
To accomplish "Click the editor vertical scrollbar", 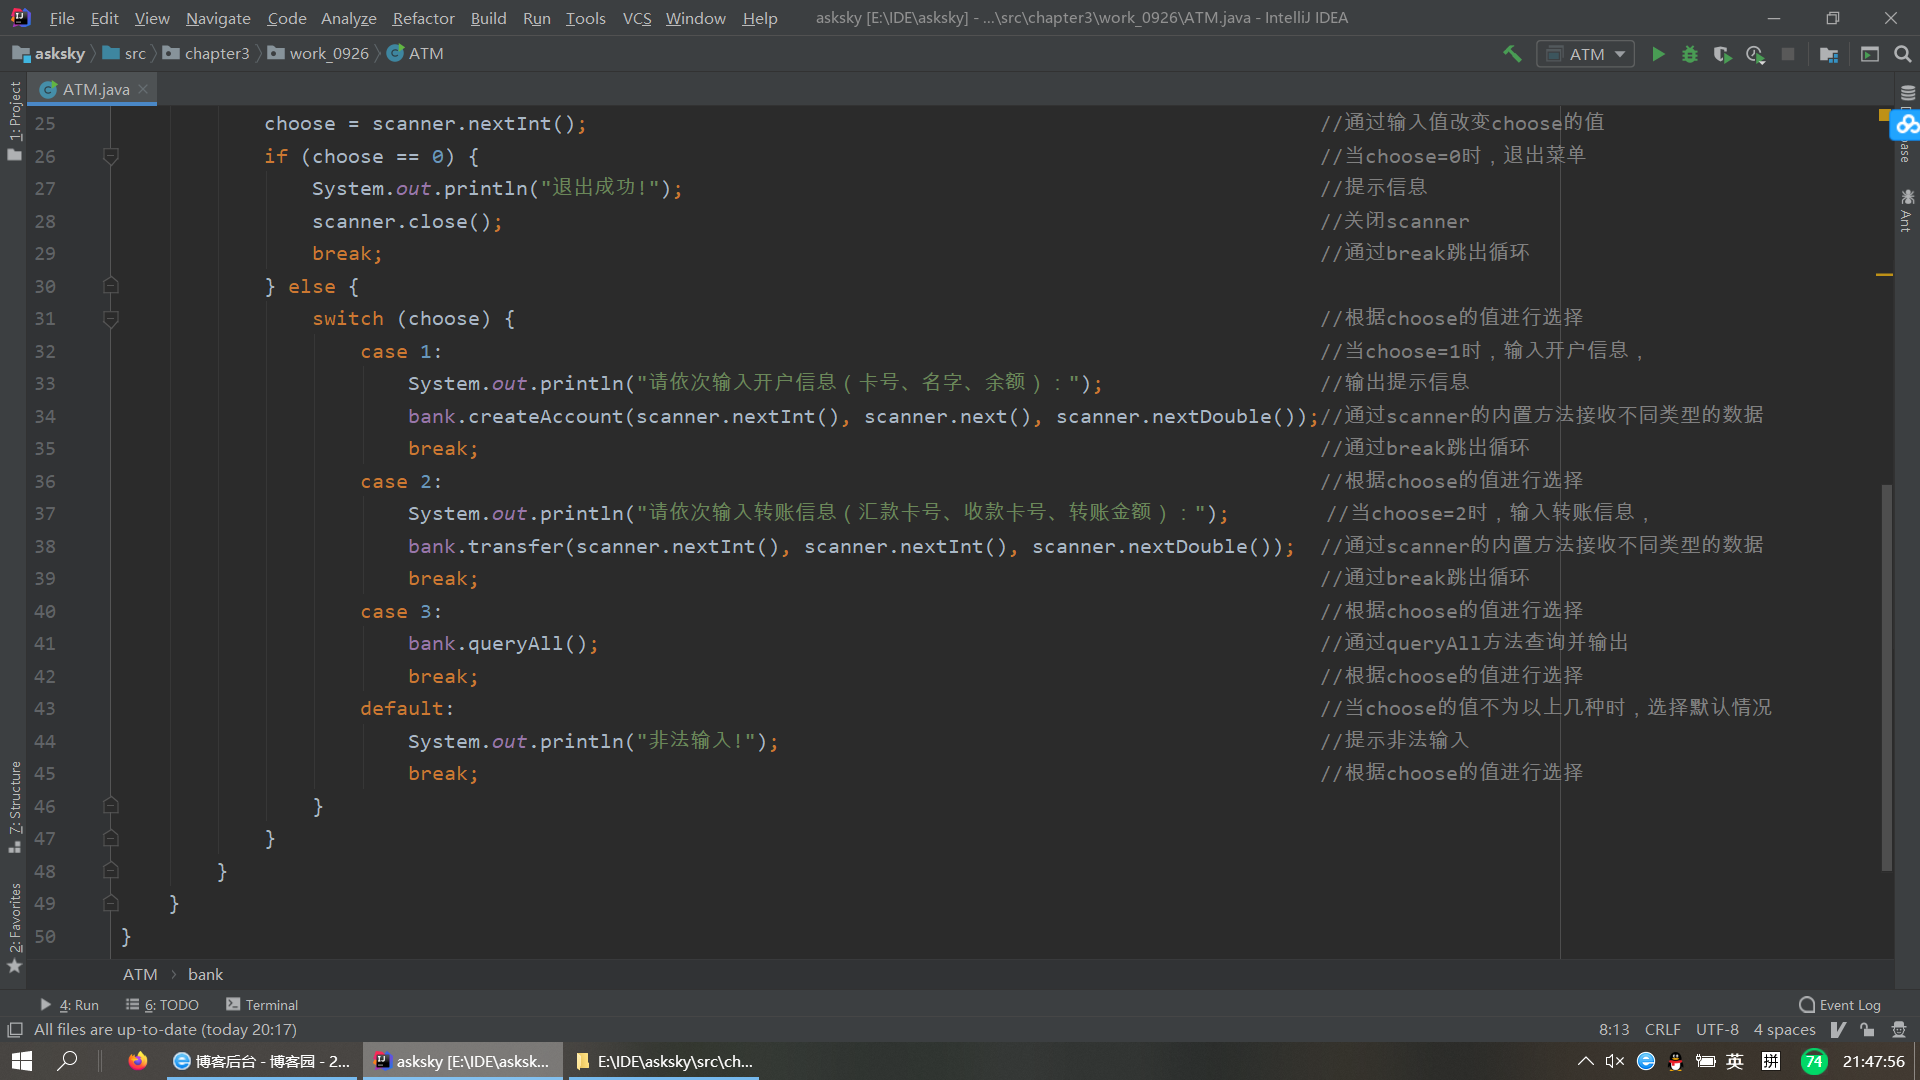I will 1887,676.
